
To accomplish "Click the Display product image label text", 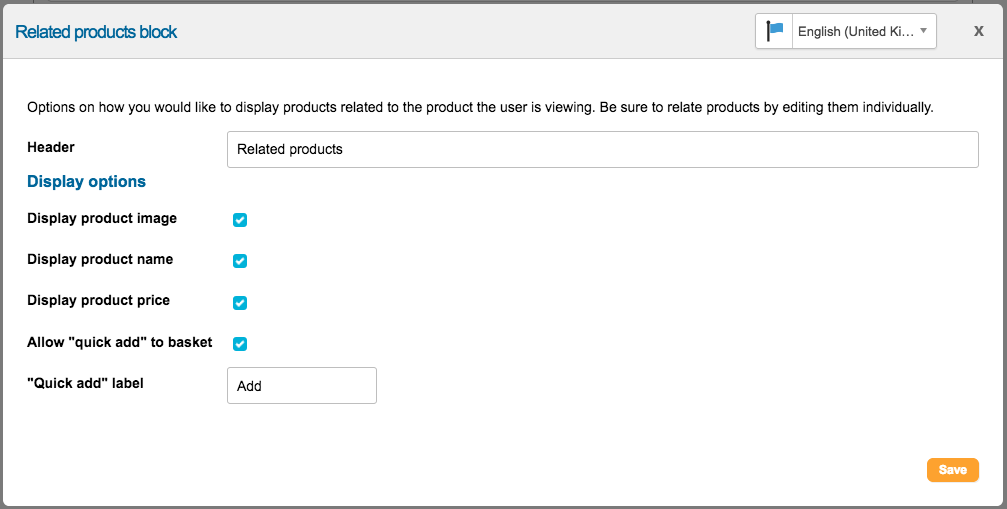I will pos(102,218).
